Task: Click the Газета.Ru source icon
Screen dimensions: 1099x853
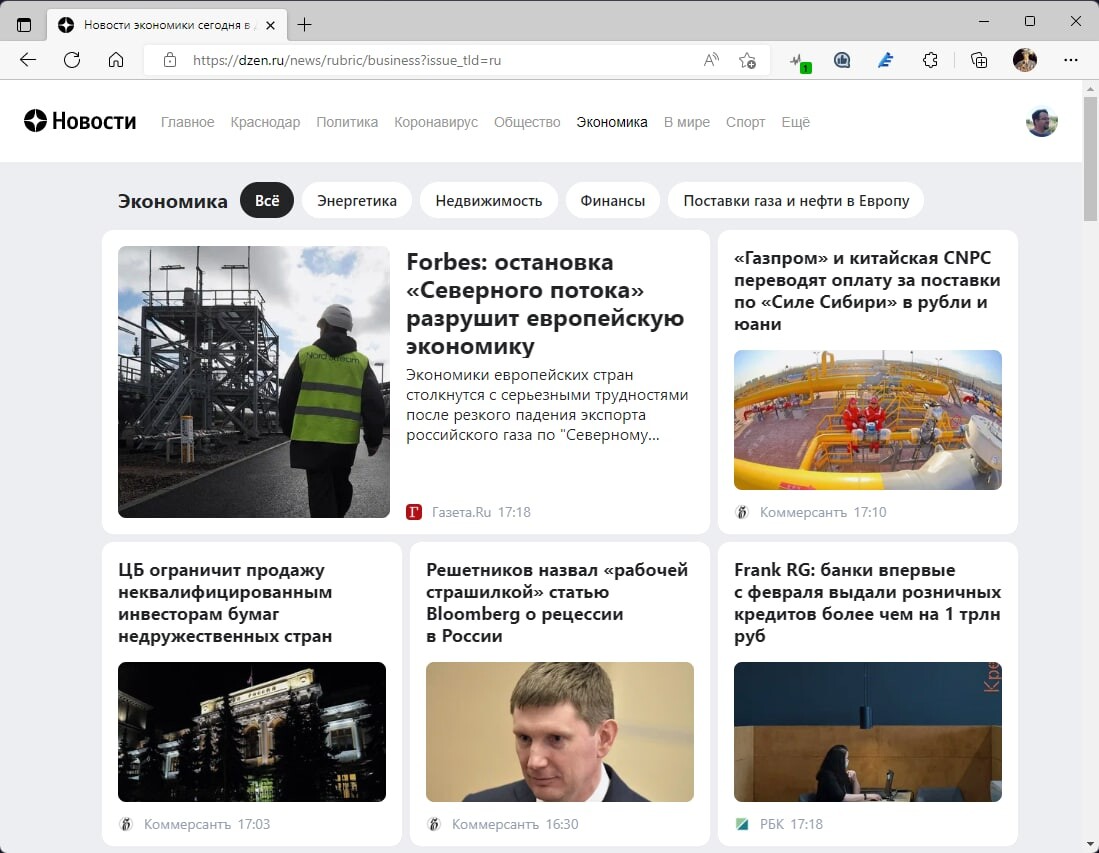Action: pos(414,512)
